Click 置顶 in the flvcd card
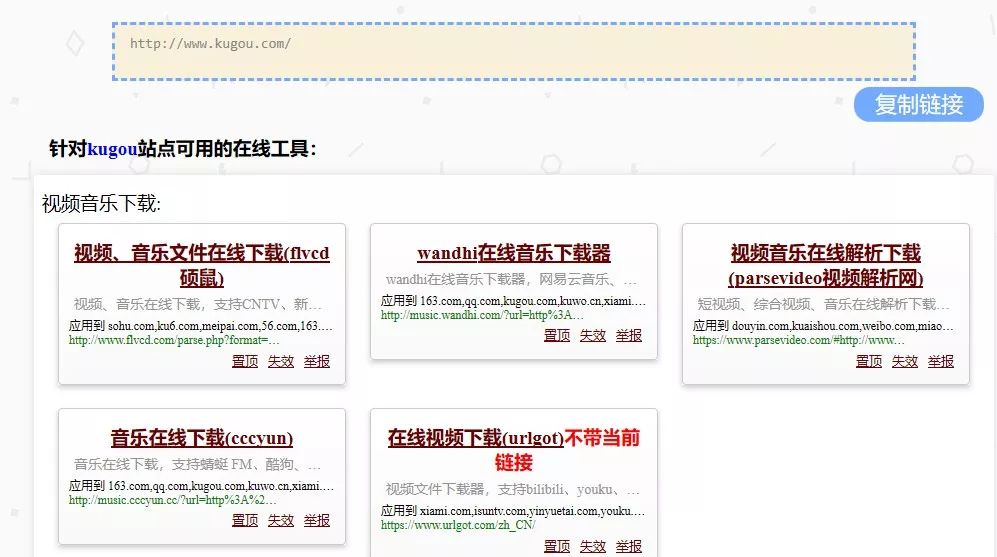 click(245, 361)
